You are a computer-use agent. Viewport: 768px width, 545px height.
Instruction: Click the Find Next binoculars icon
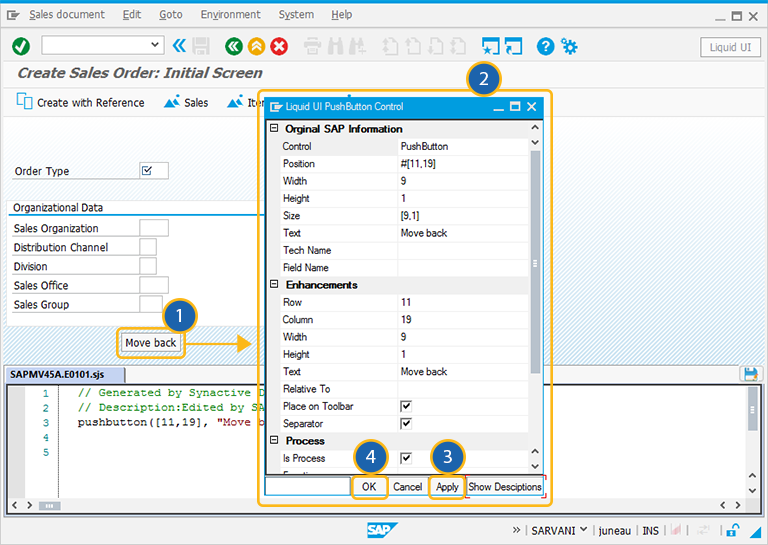click(x=357, y=47)
